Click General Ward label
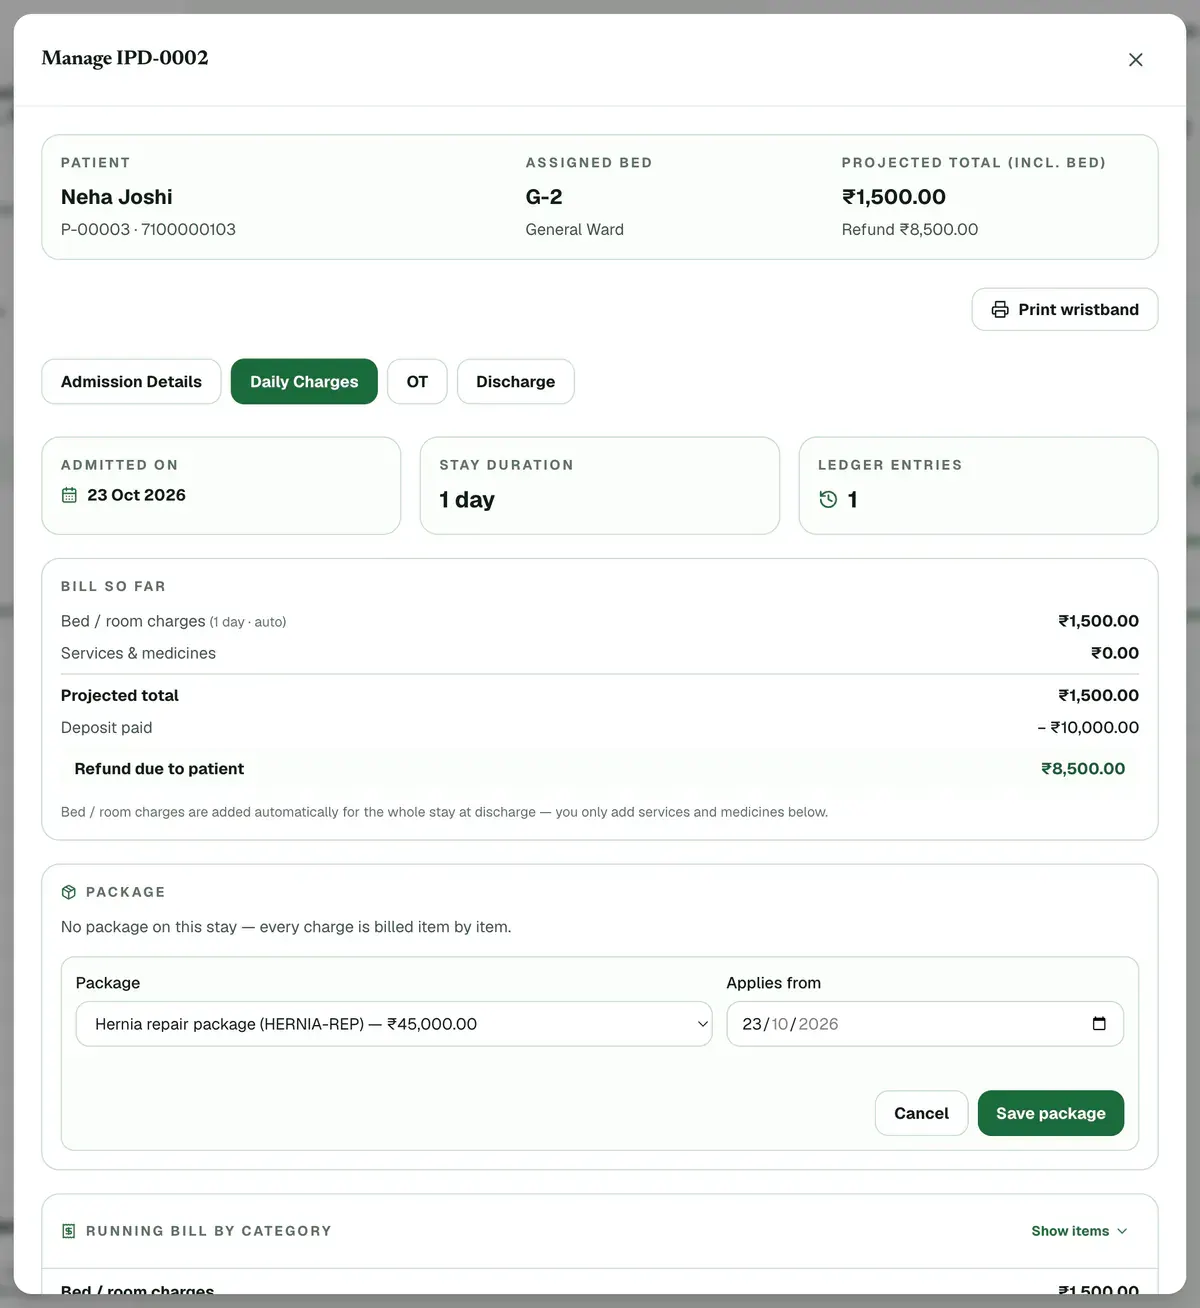The width and height of the screenshot is (1200, 1308). point(575,230)
